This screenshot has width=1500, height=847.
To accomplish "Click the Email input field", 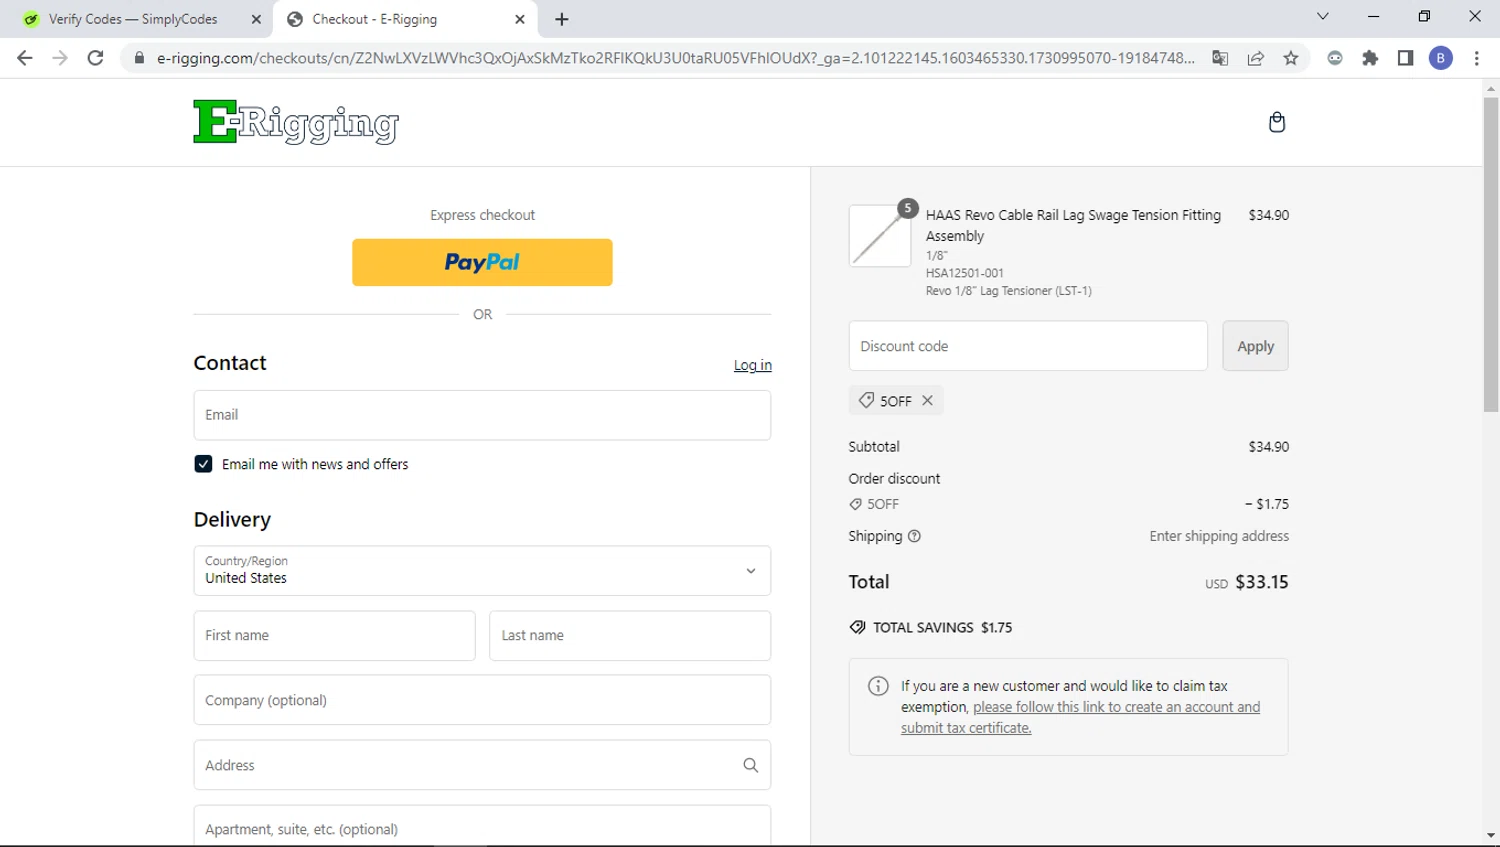I will (x=482, y=415).
